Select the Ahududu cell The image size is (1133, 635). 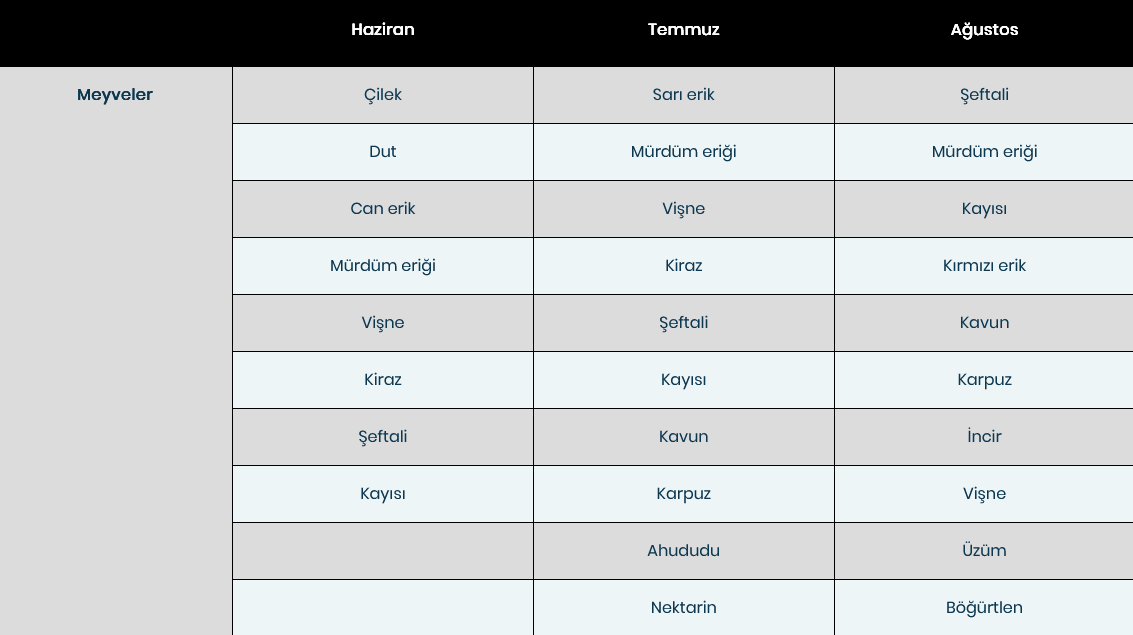684,550
